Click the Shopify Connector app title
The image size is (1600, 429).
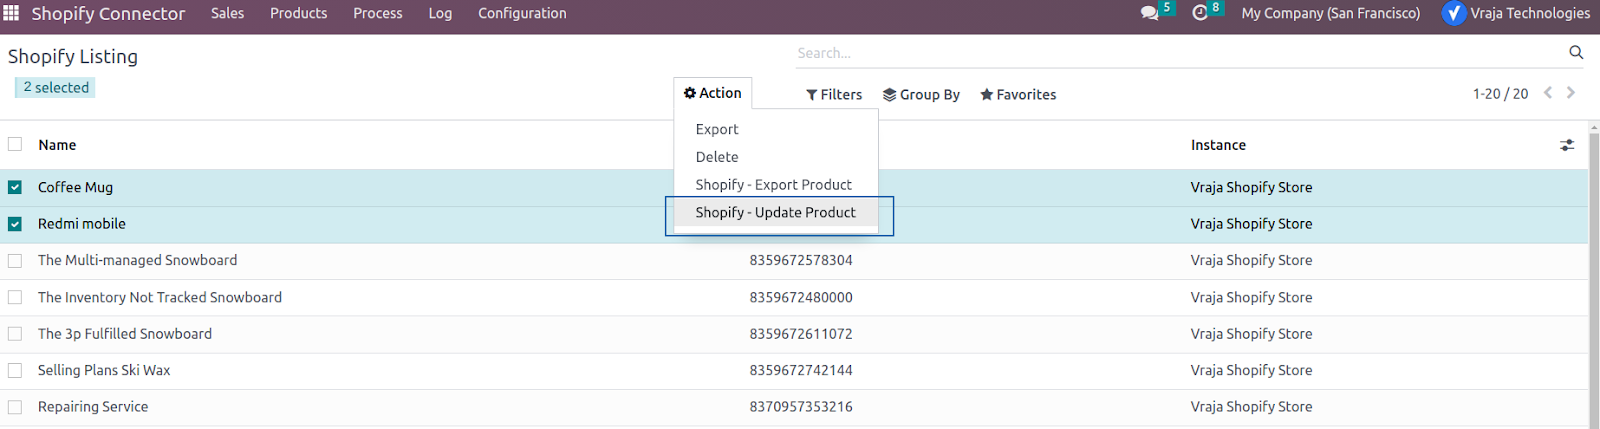click(108, 13)
